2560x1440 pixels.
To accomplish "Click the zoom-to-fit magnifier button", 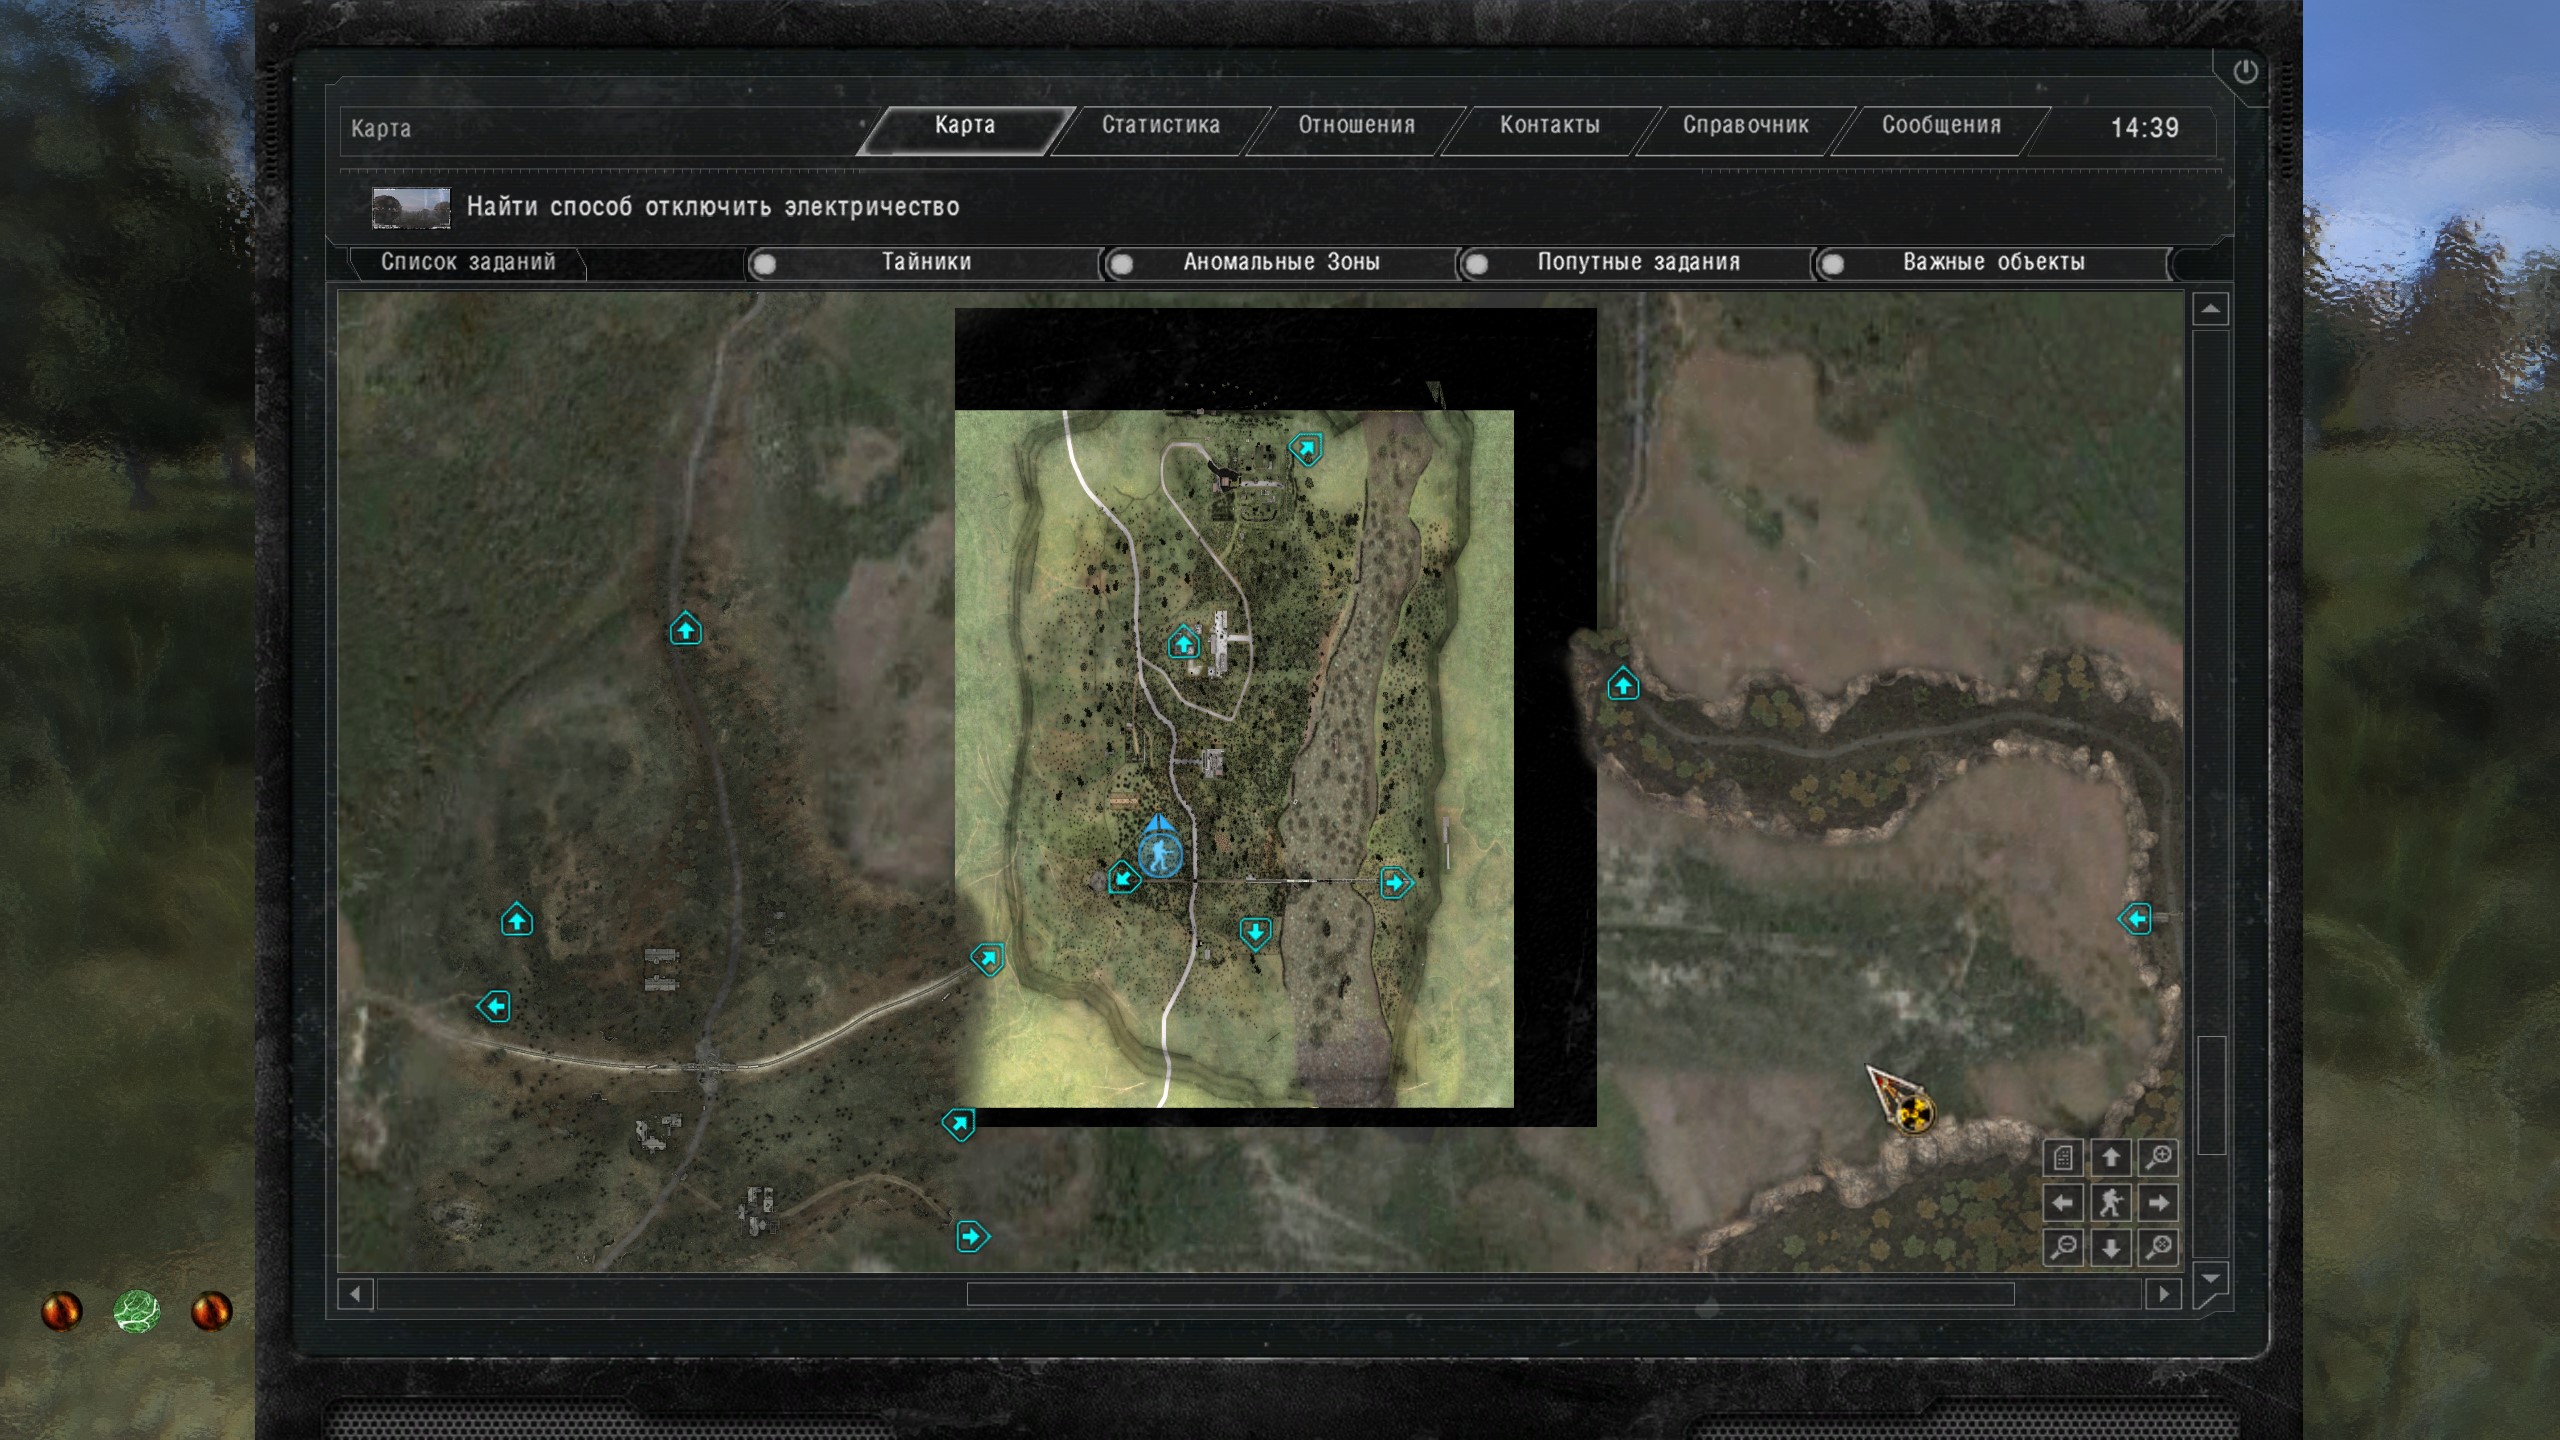I will pyautogui.click(x=2158, y=1247).
